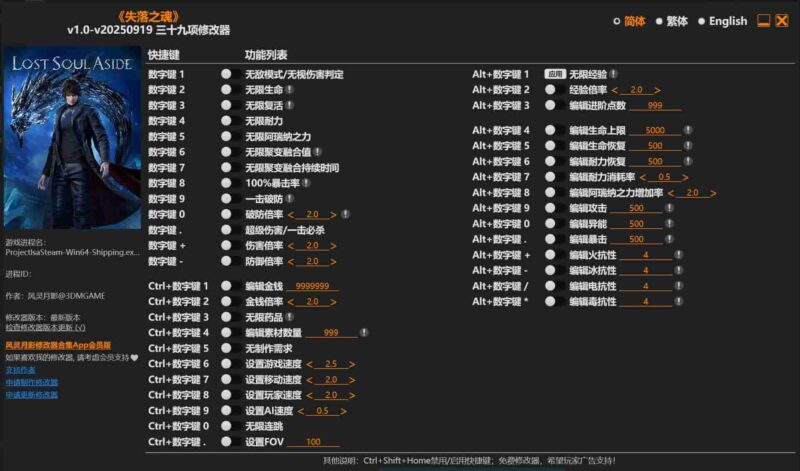
Task: Click the Lost Soul Aside cover image
Action: pos(72,138)
